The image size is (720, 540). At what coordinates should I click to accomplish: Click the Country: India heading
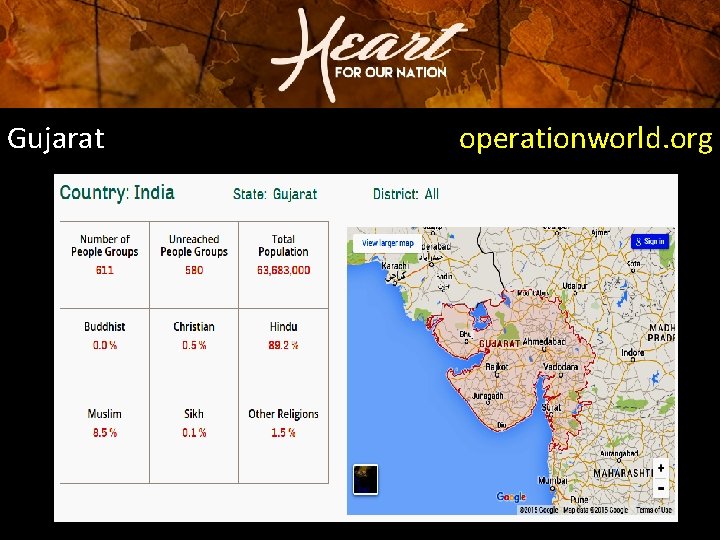click(x=117, y=192)
